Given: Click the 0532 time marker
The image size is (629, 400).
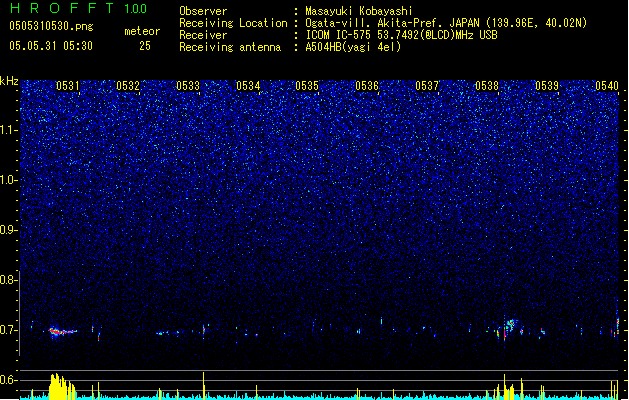Looking at the screenshot, I should tap(128, 86).
